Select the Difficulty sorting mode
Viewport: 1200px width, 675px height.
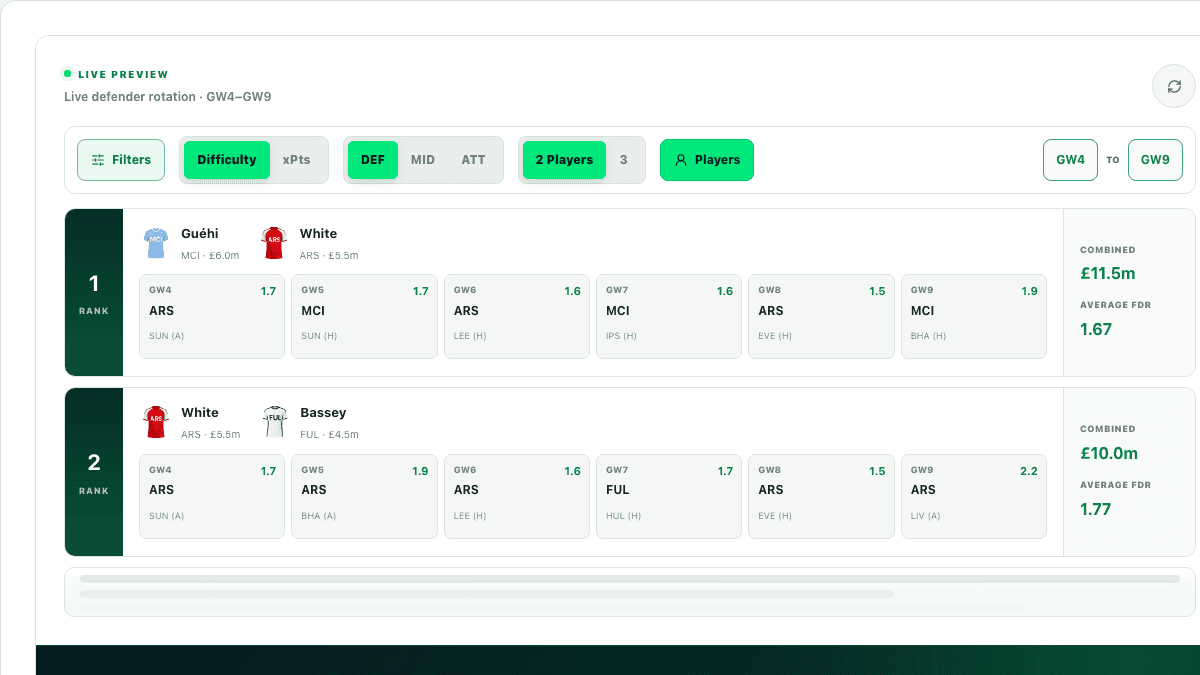tap(227, 160)
